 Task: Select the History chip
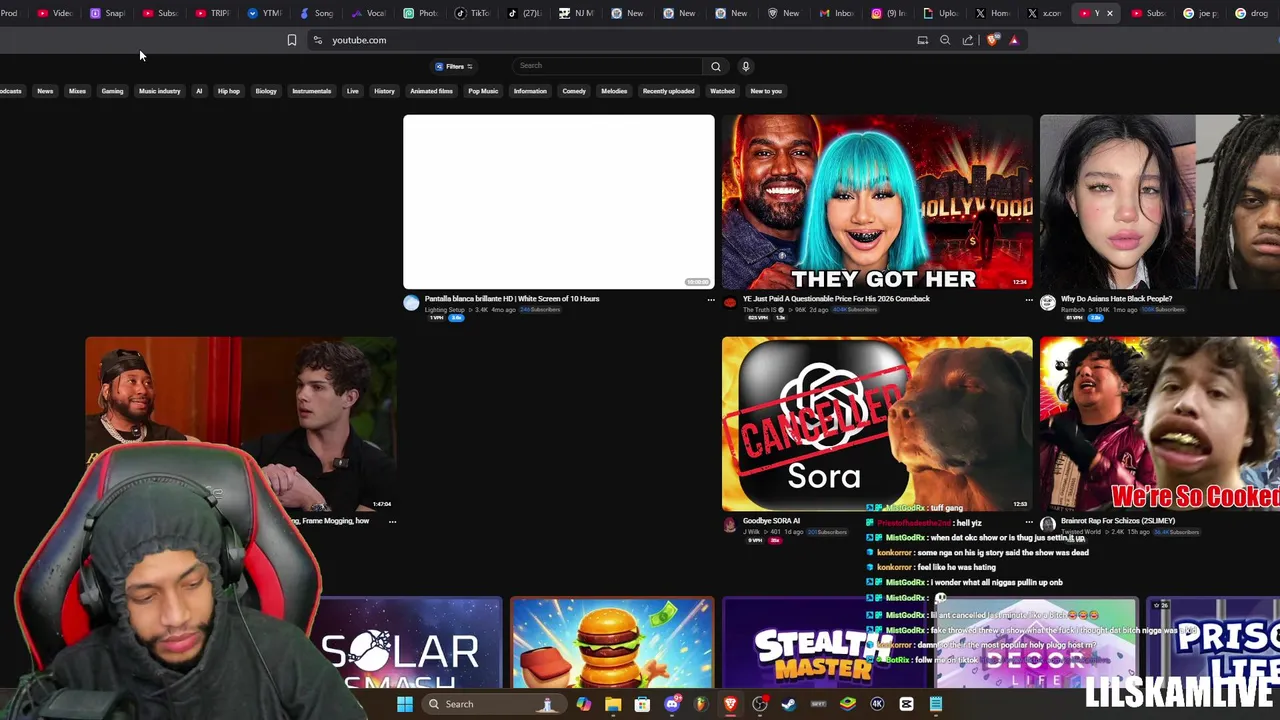(384, 91)
